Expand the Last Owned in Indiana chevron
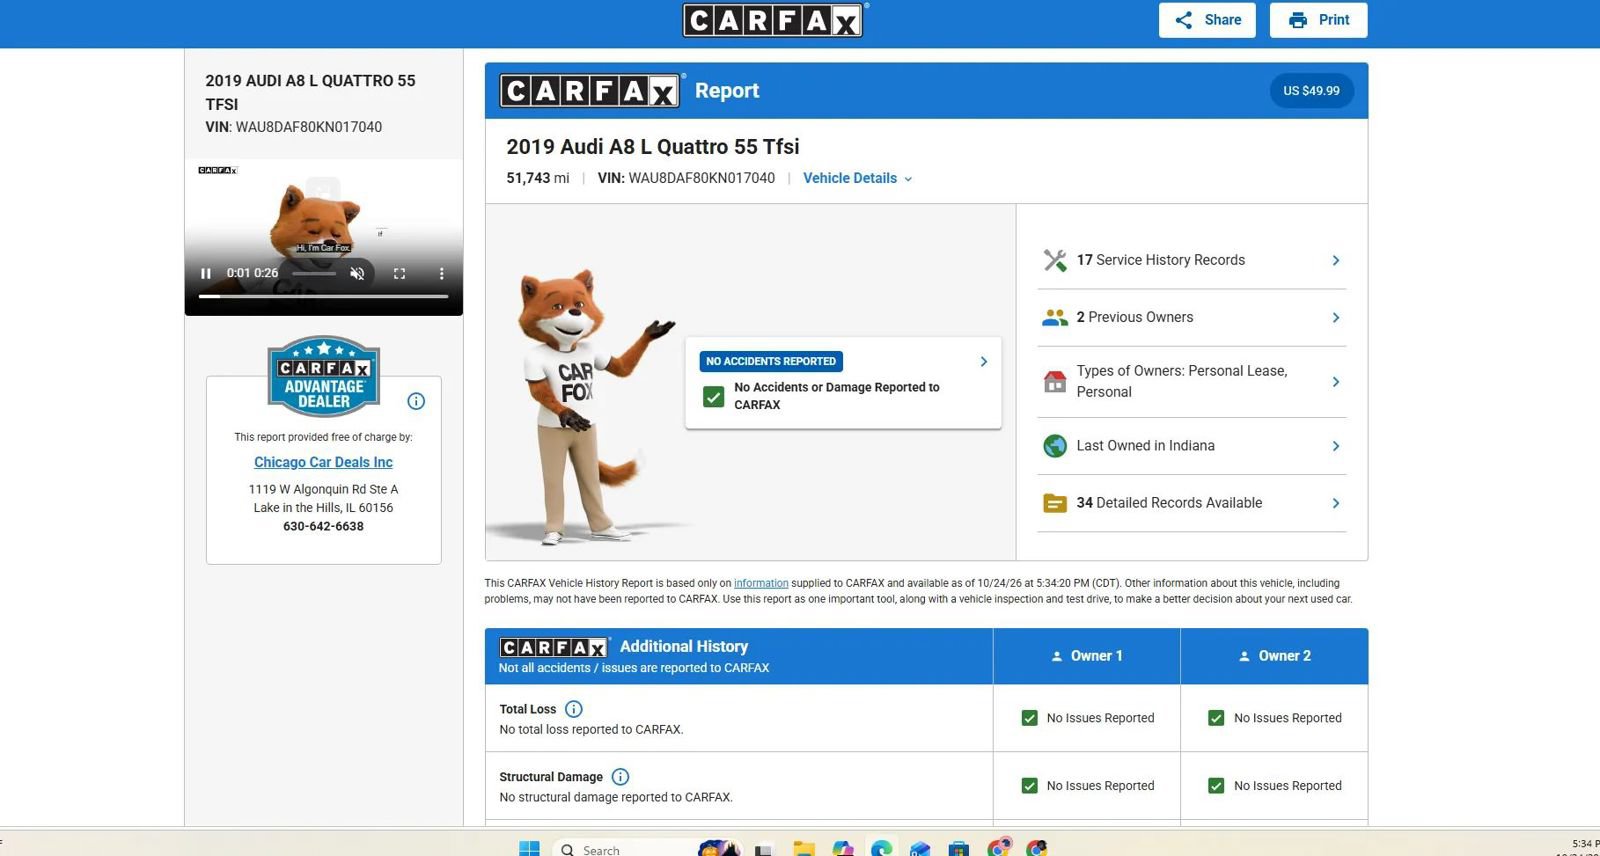 click(x=1336, y=446)
